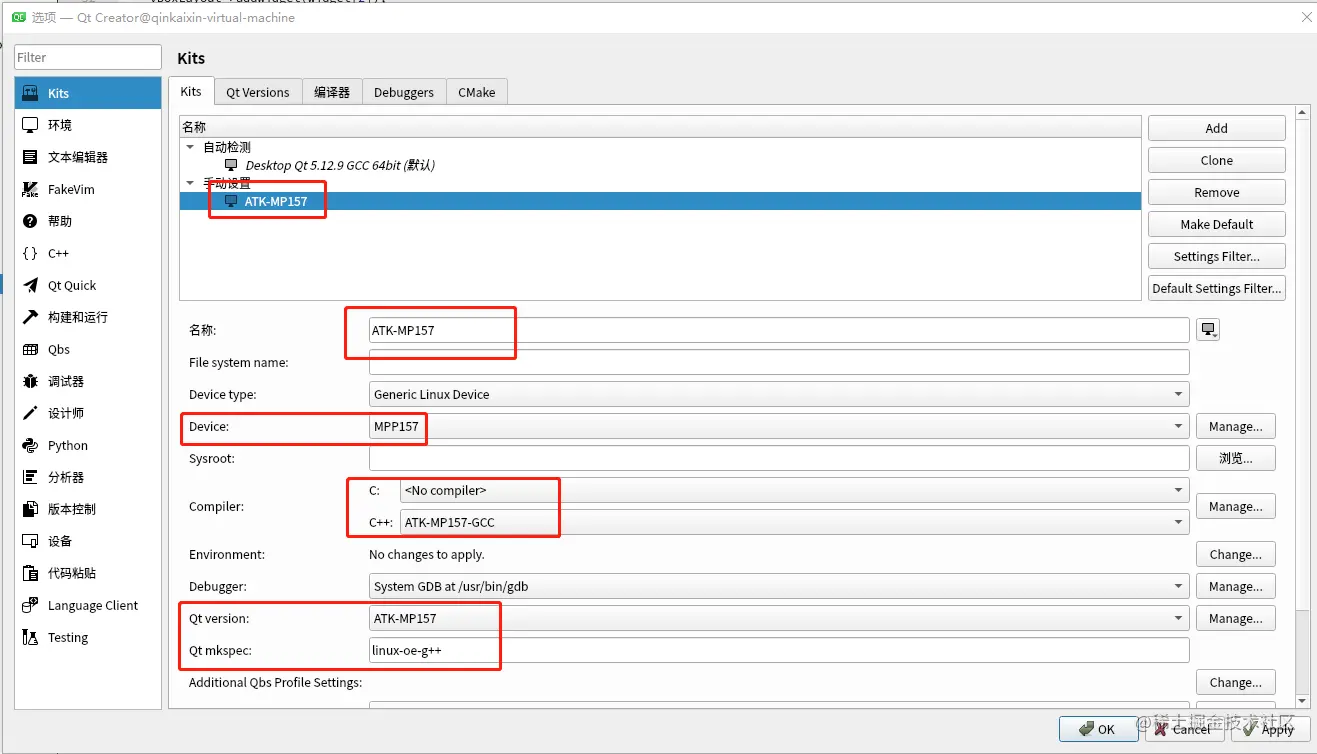Open the C compiler dropdown

click(x=794, y=490)
